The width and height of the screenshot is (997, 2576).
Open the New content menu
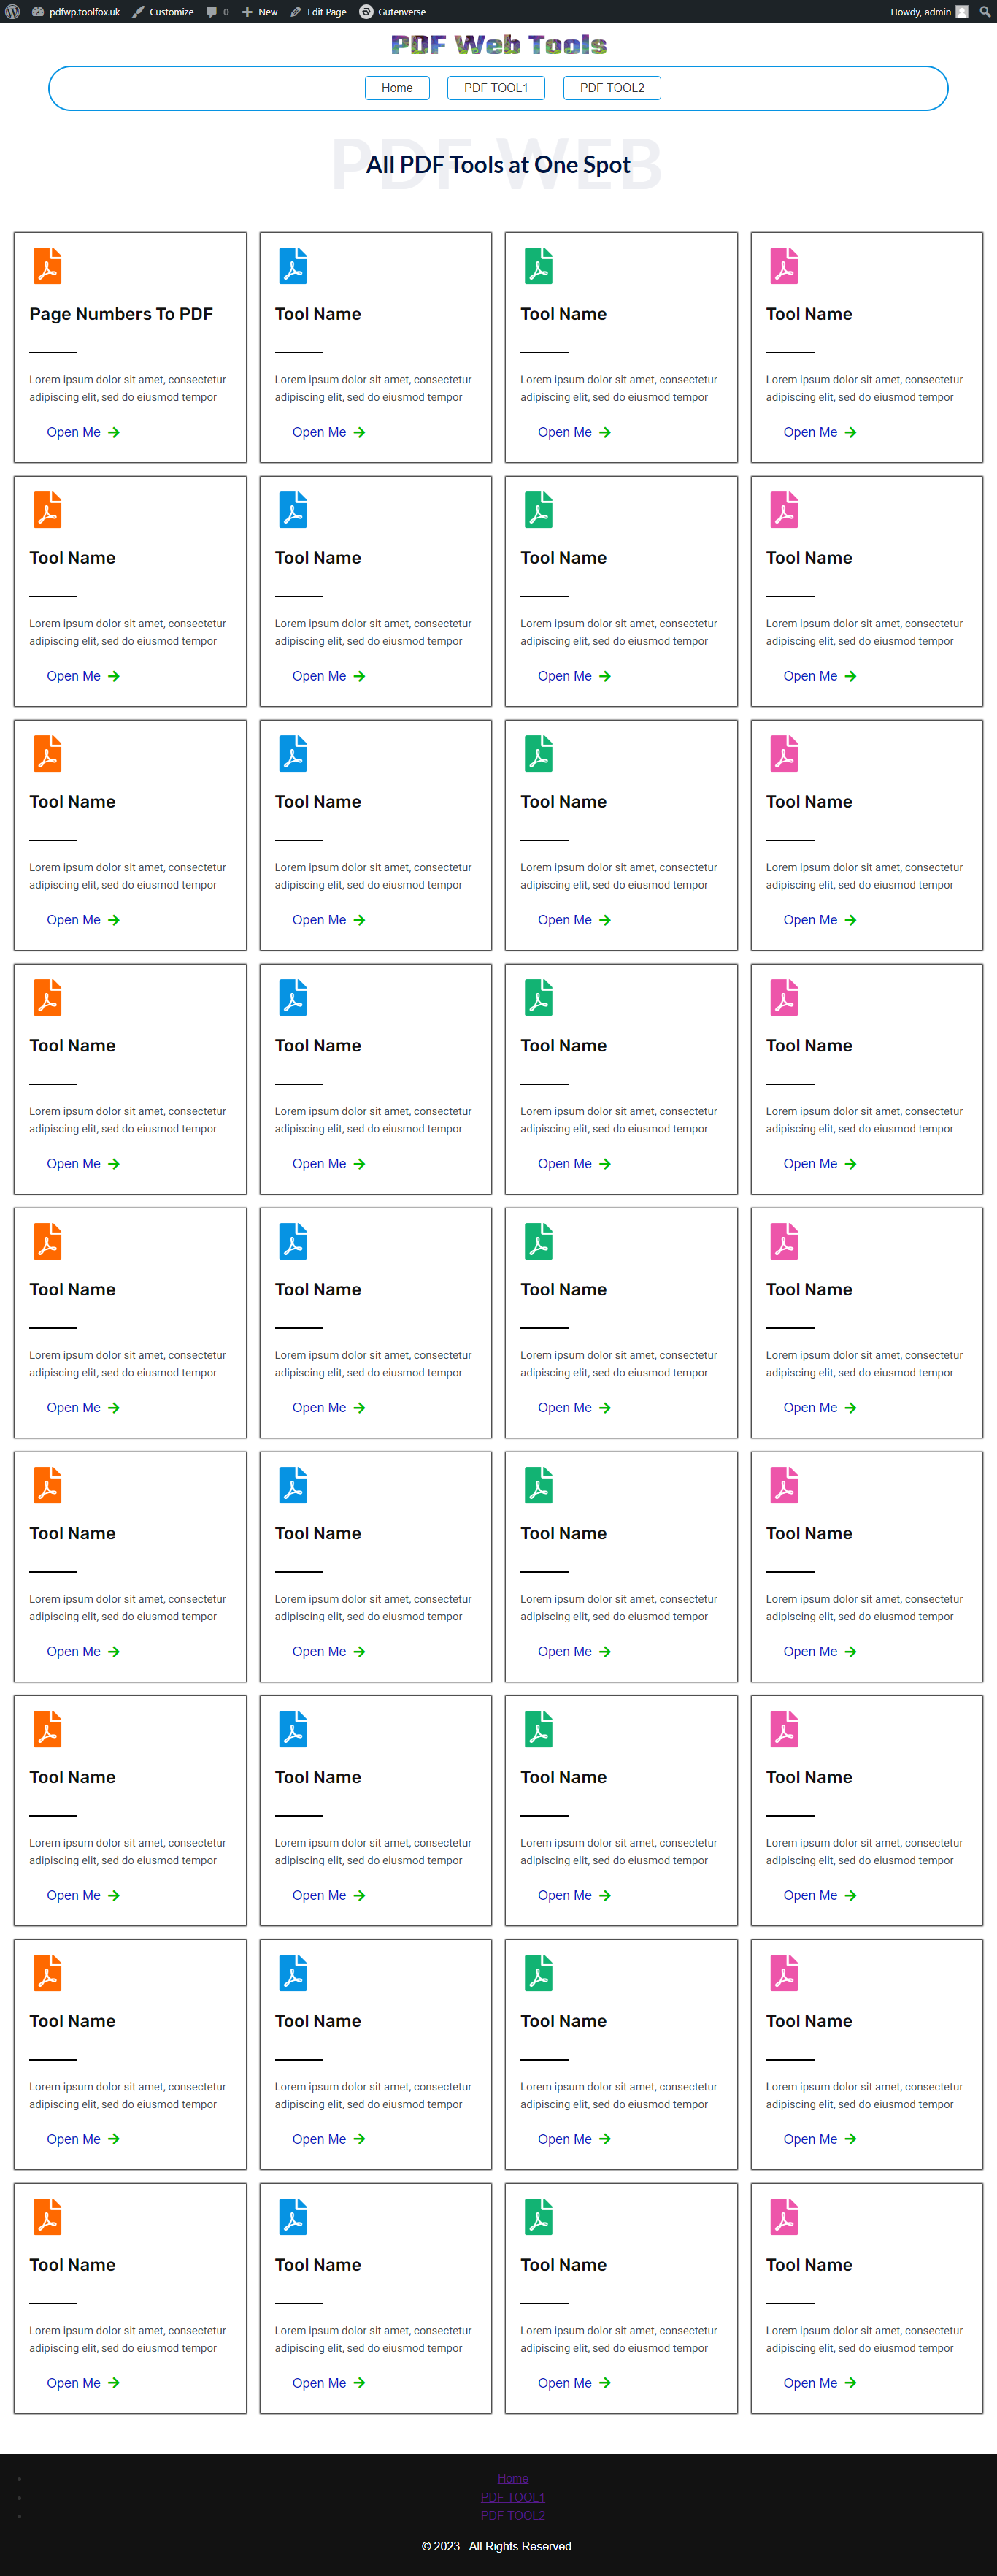[x=260, y=12]
